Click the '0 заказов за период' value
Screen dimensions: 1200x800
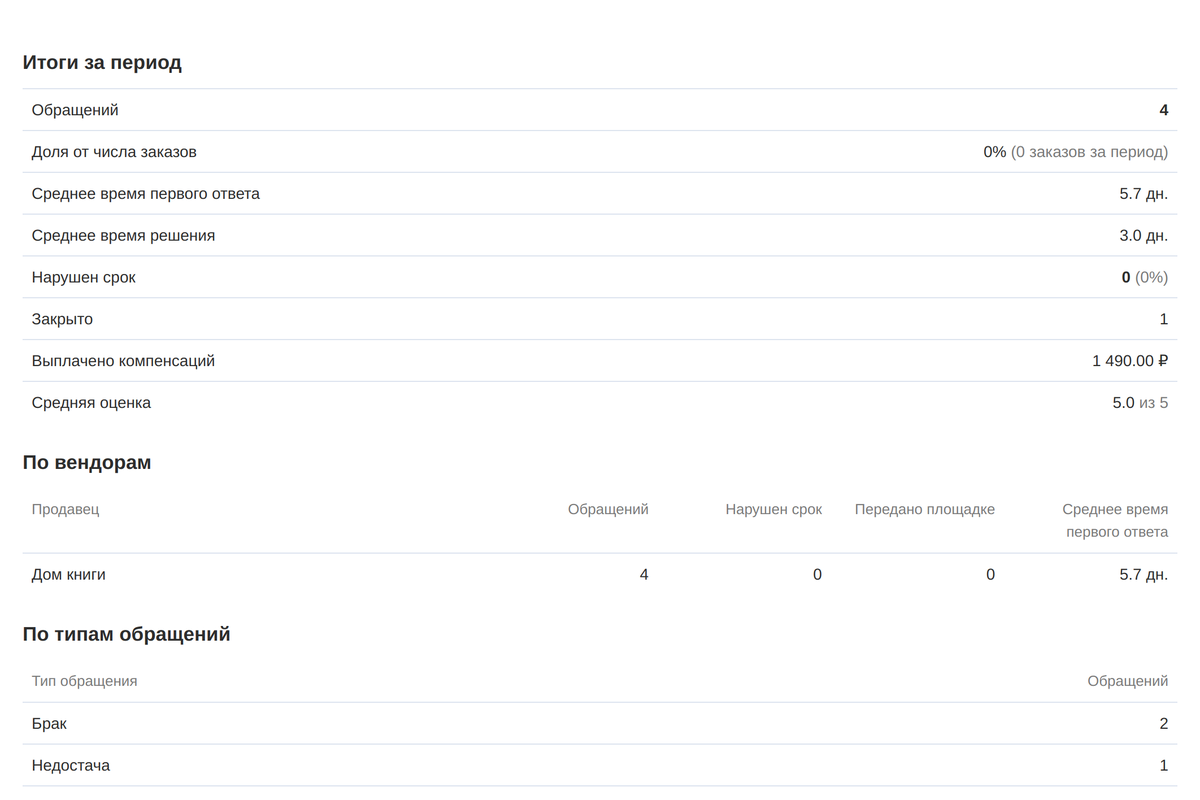coord(1089,152)
